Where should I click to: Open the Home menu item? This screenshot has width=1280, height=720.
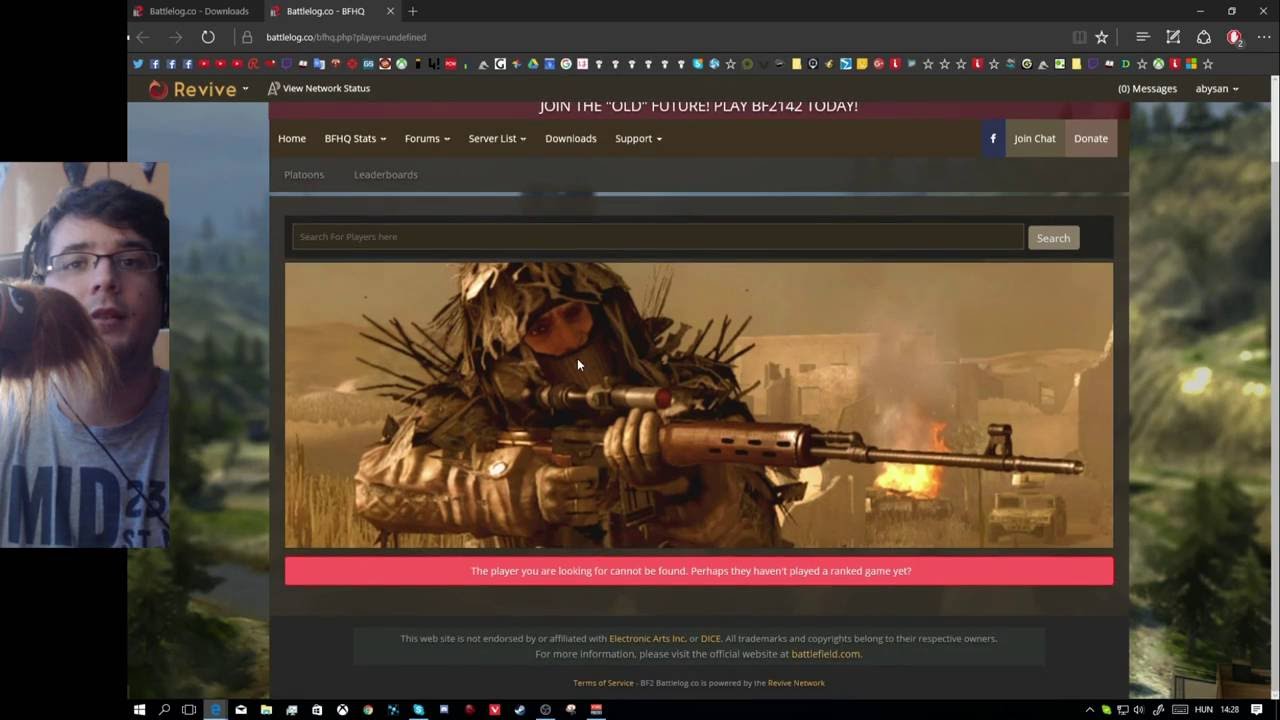click(x=292, y=138)
